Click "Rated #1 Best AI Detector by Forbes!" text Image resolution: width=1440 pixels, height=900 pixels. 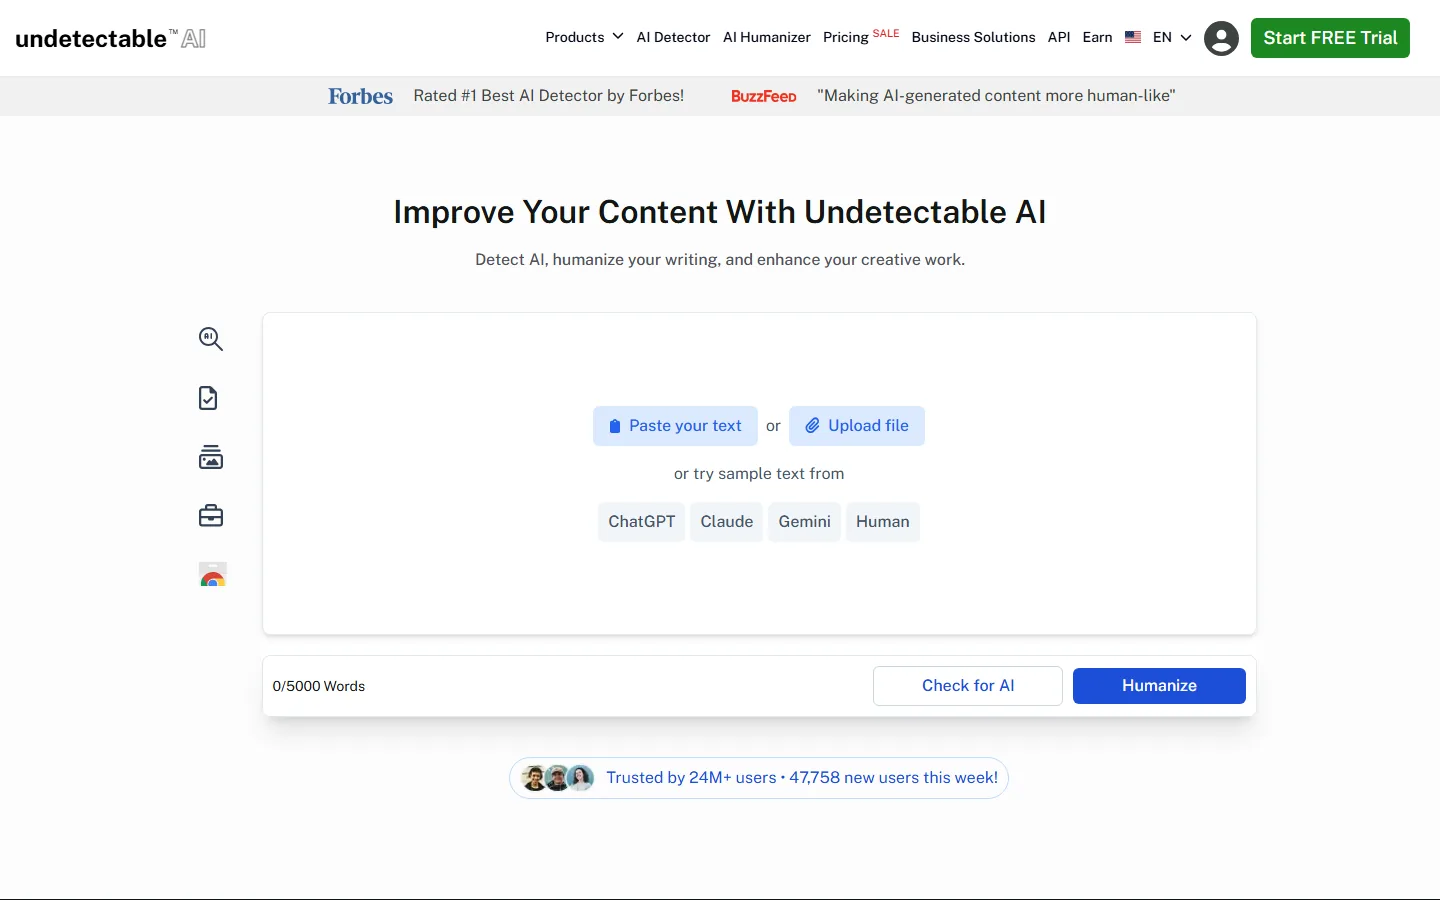549,96
